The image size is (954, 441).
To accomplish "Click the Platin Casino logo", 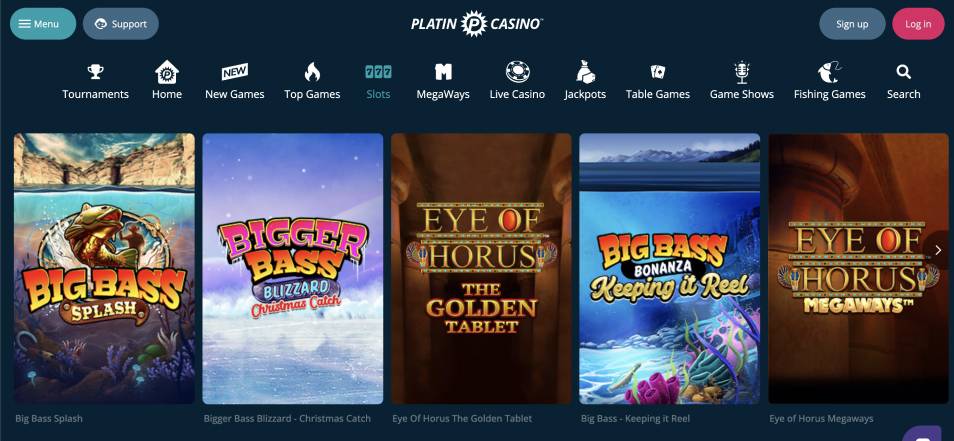I will coord(476,24).
